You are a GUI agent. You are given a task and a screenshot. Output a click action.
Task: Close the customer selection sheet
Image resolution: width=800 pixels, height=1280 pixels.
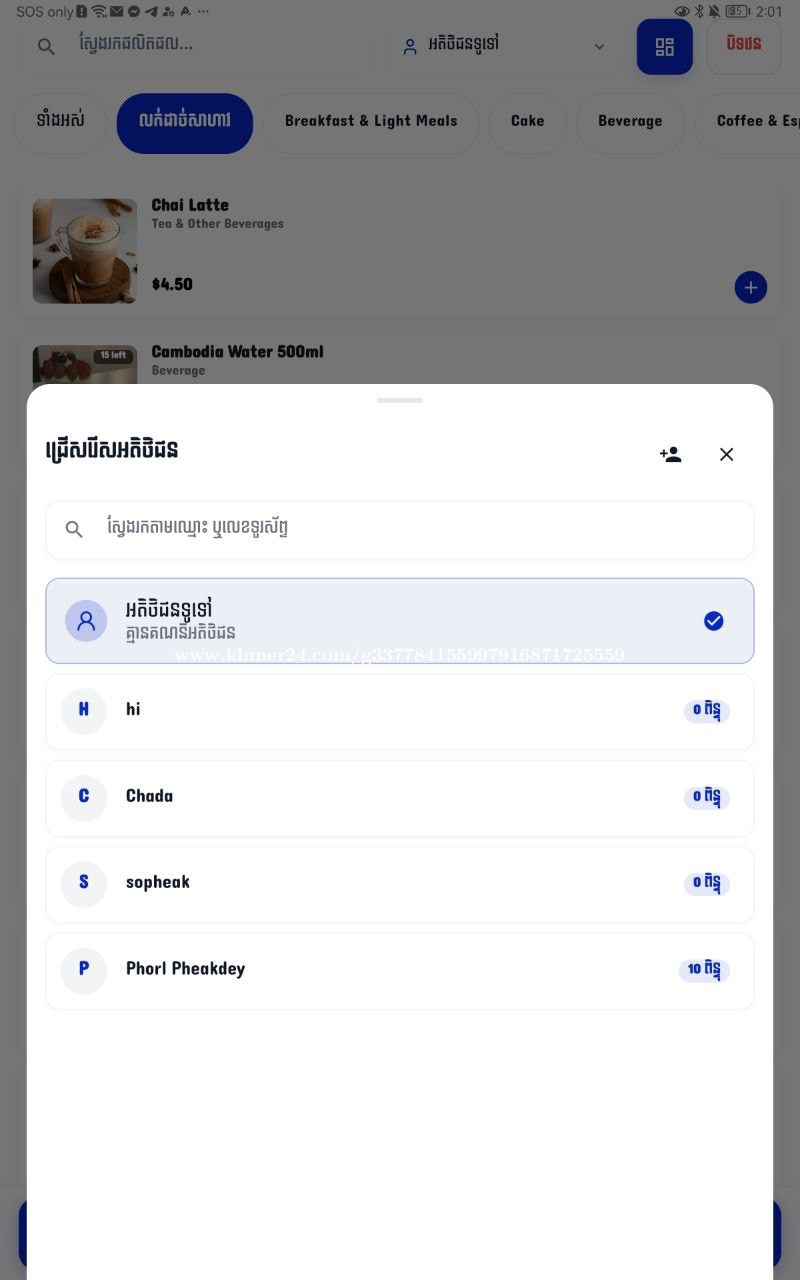(727, 454)
